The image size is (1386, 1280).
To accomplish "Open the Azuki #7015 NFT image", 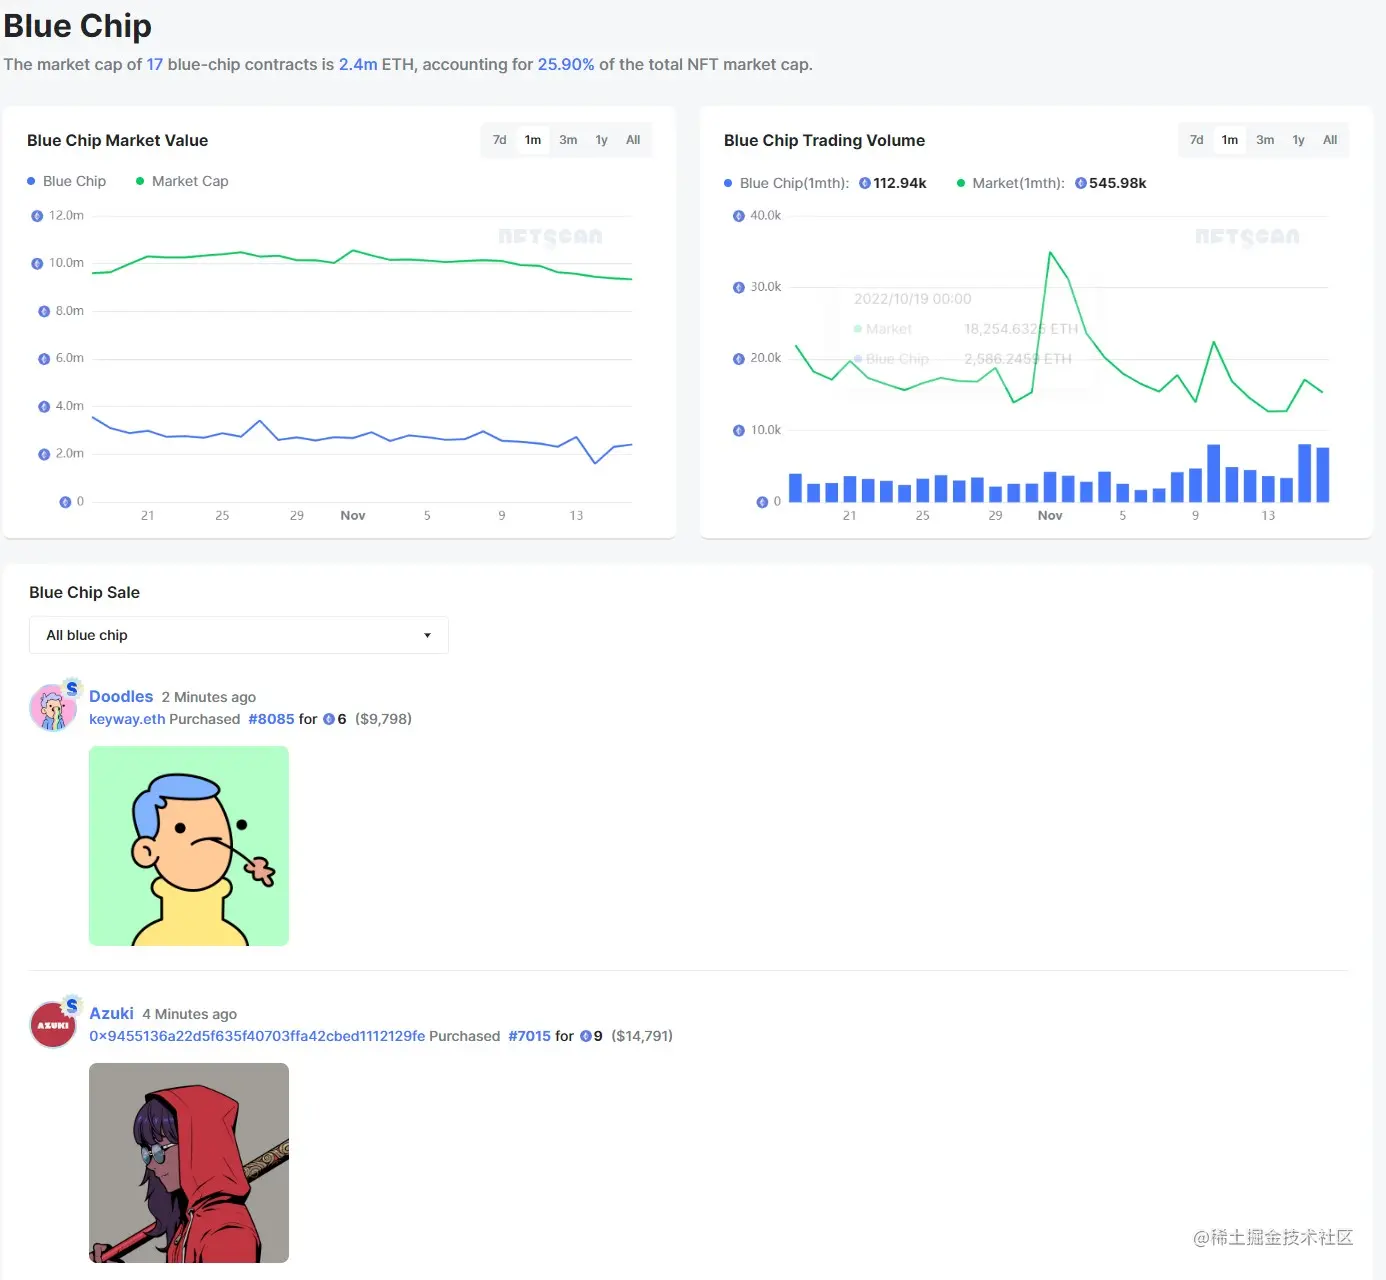I will [x=189, y=1163].
